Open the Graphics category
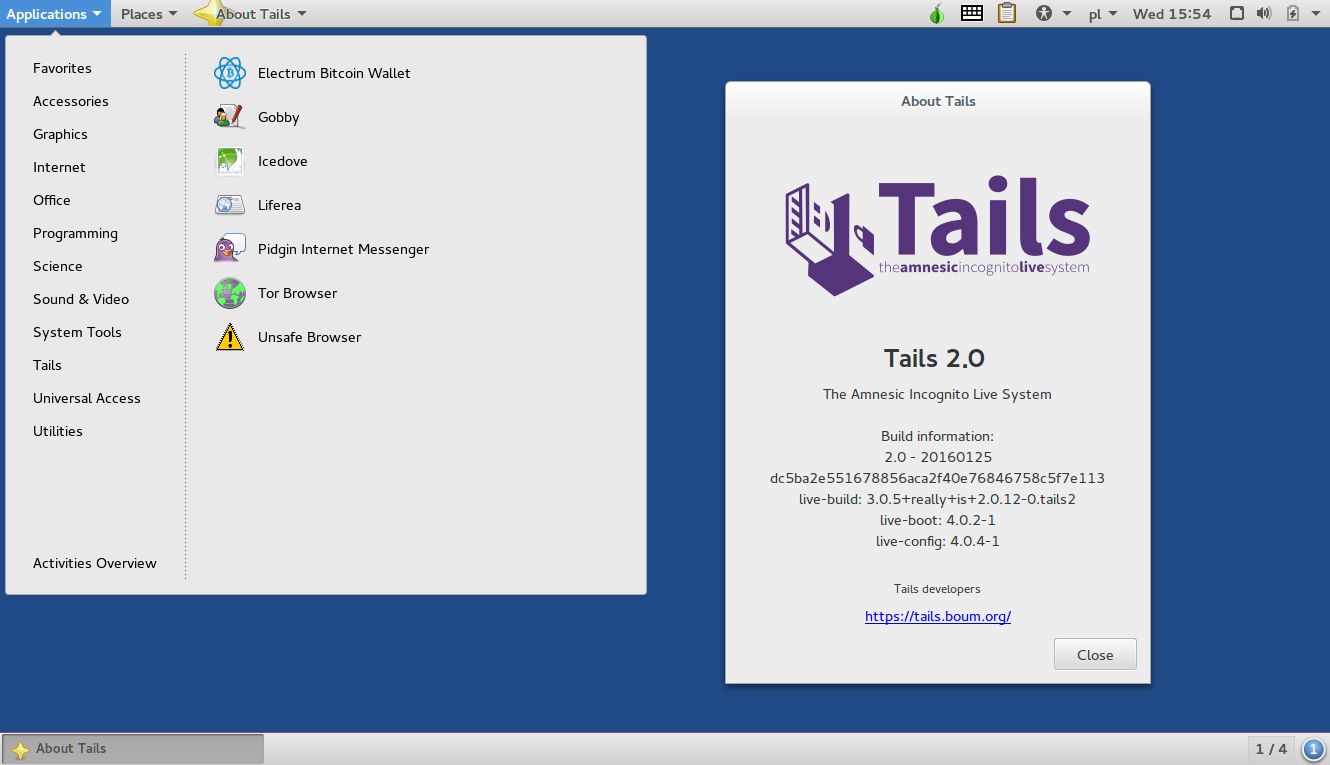The image size is (1330, 765). click(60, 134)
